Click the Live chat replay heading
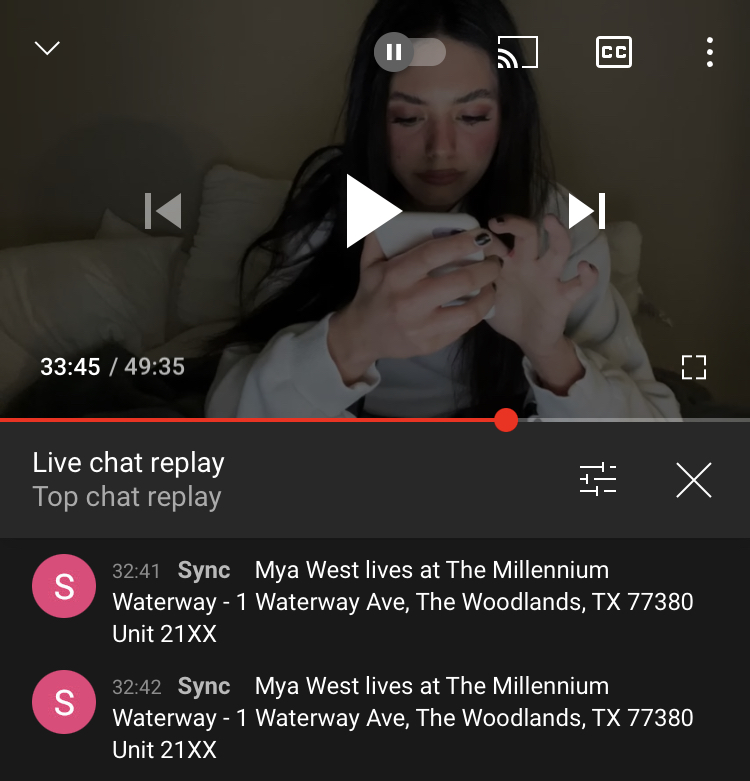The height and width of the screenshot is (781, 750). pyautogui.click(x=128, y=463)
